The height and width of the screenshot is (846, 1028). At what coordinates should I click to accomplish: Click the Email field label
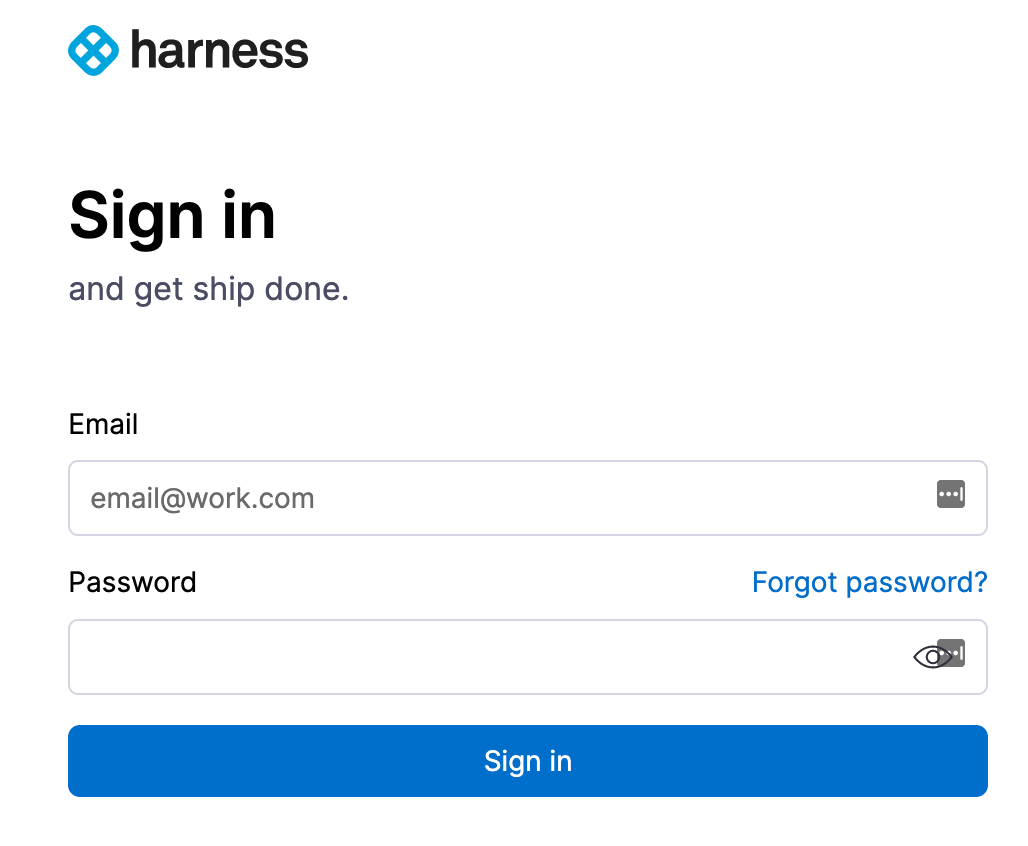point(104,424)
